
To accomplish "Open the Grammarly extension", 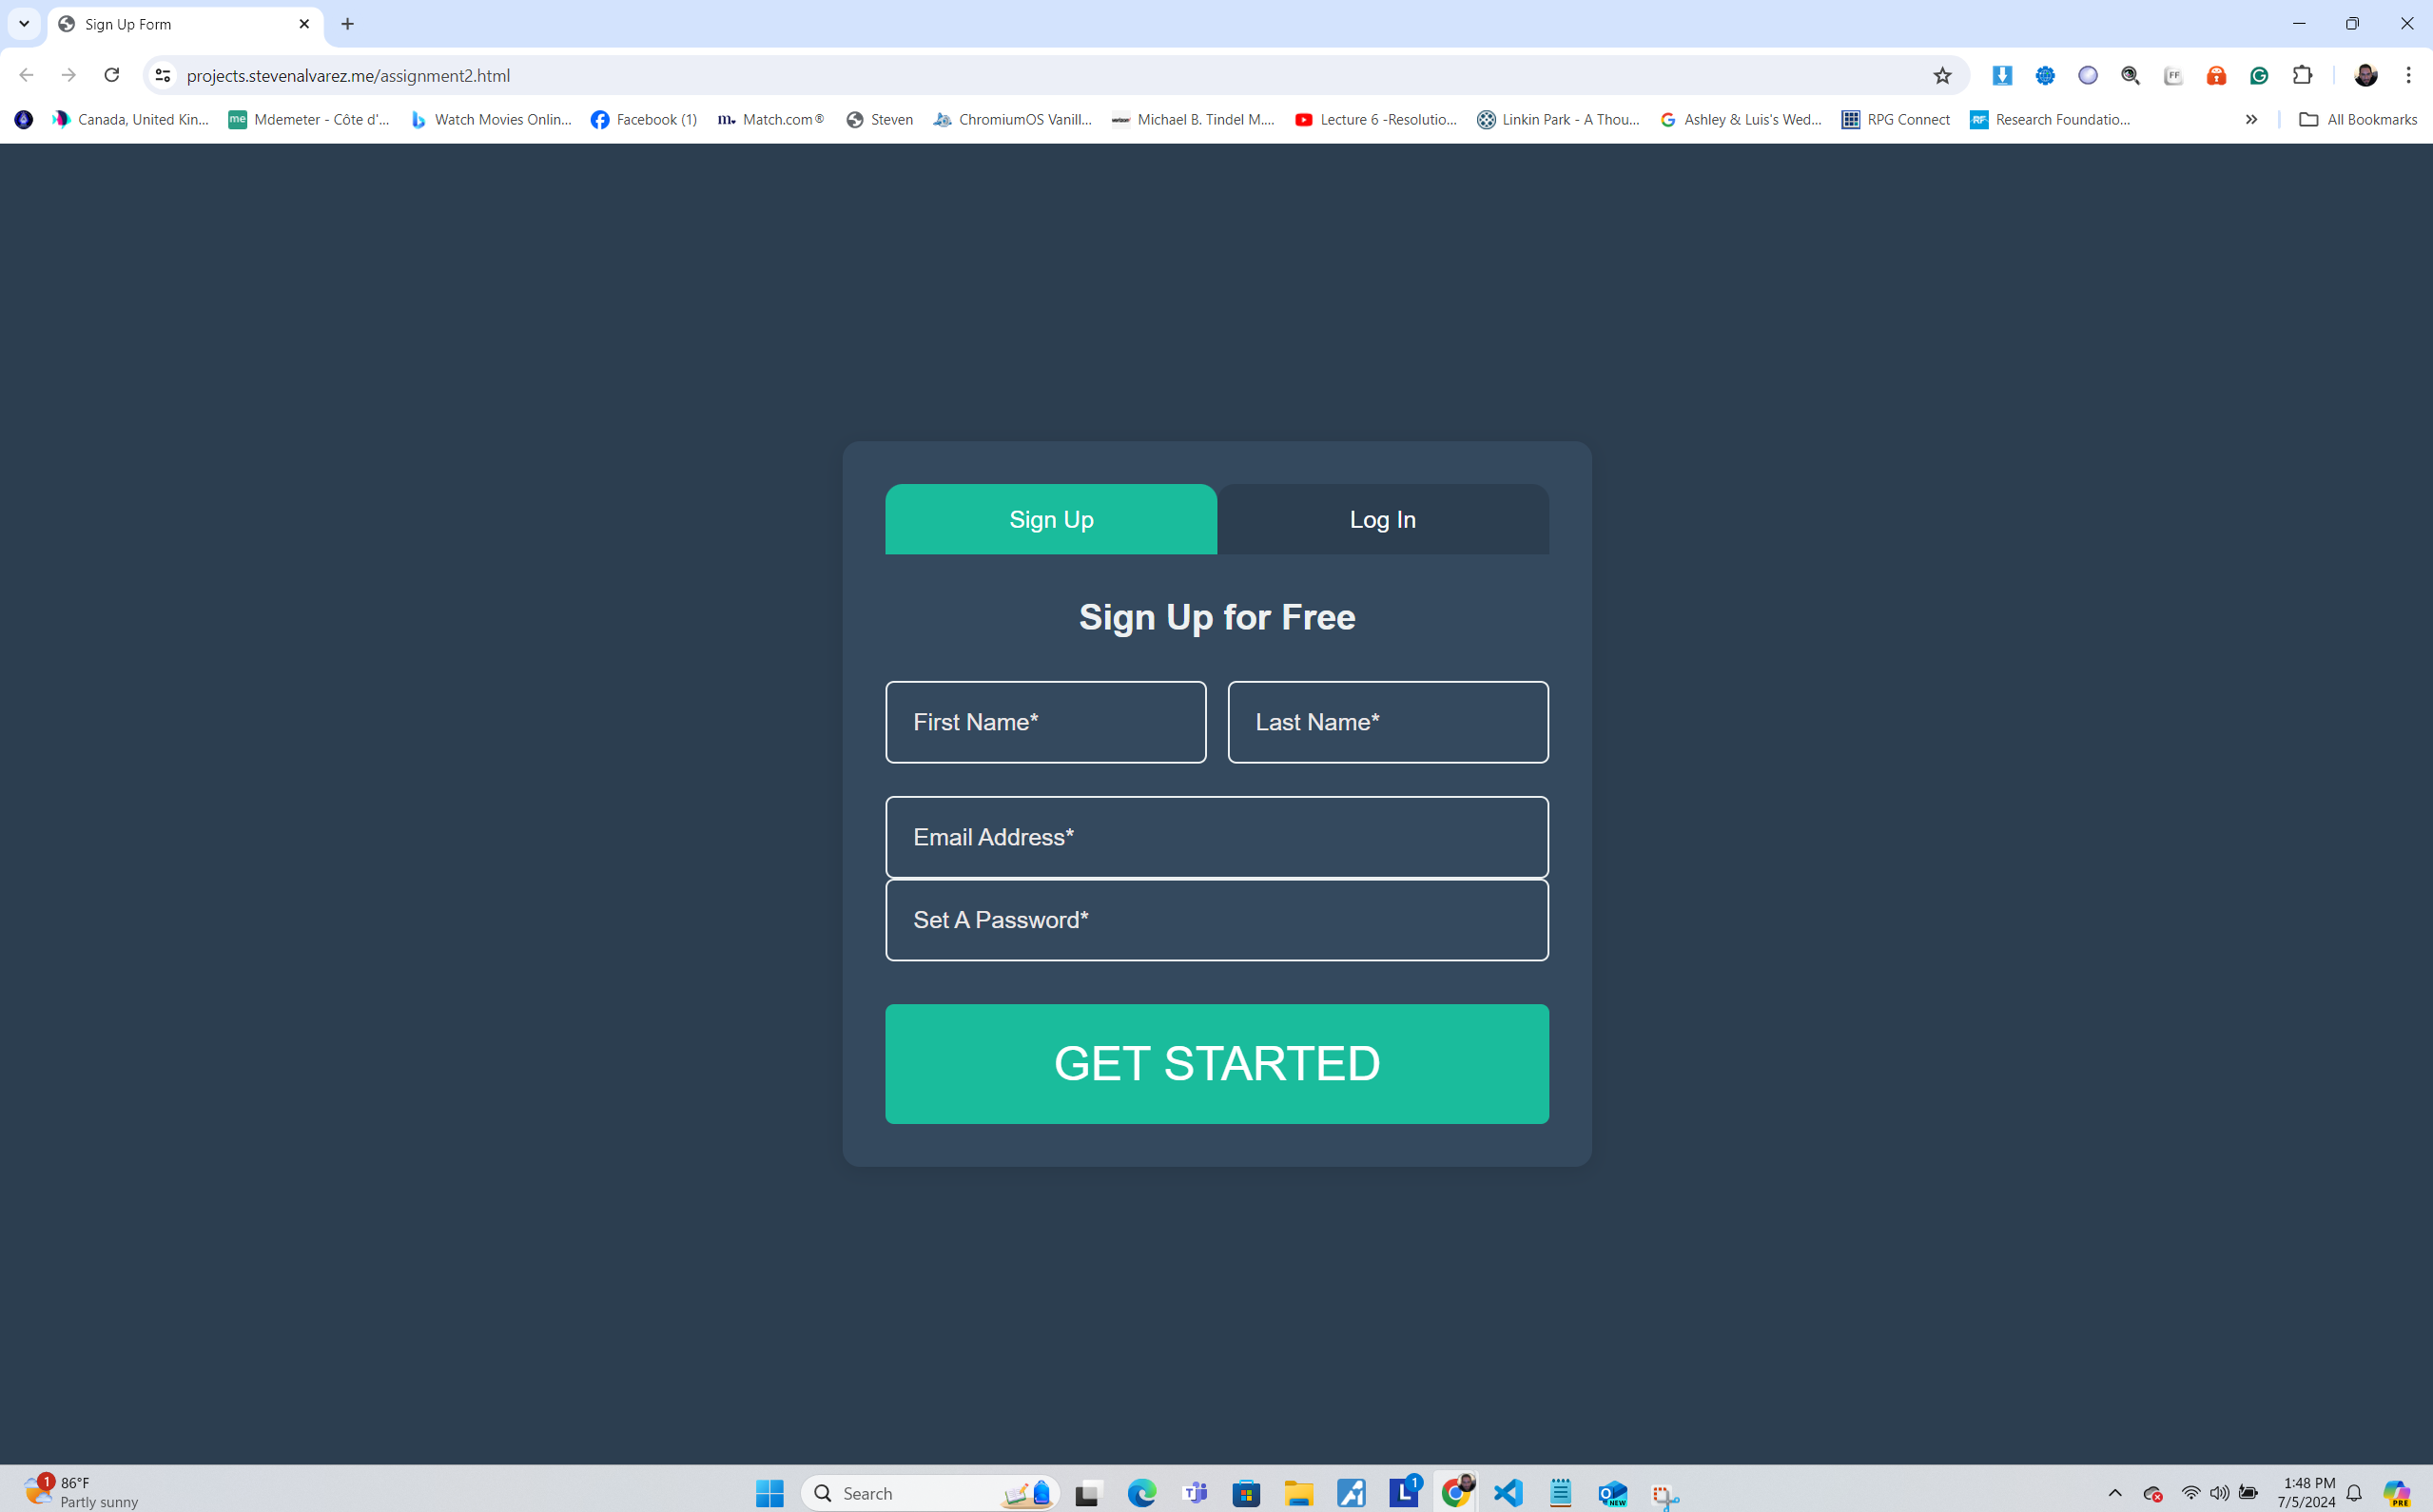I will click(2260, 75).
